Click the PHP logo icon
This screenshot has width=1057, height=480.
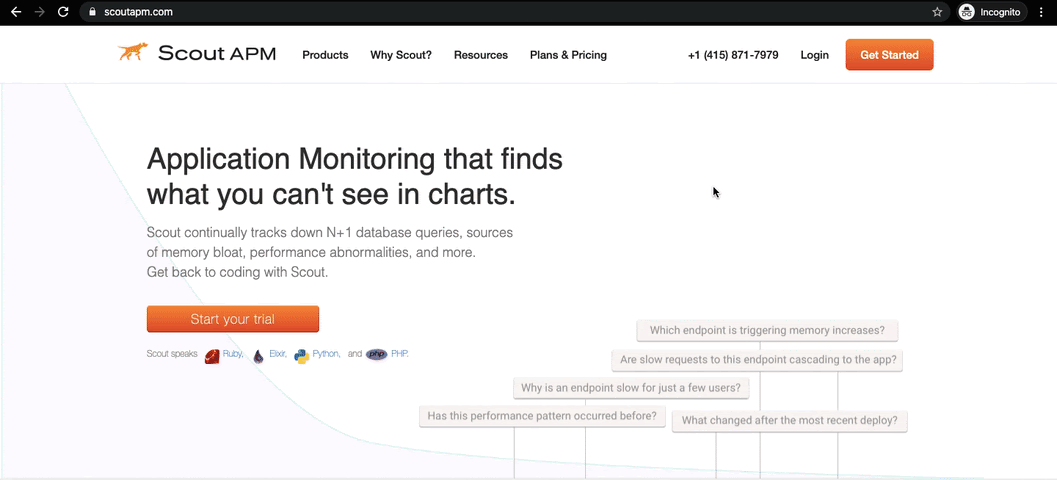pos(376,354)
